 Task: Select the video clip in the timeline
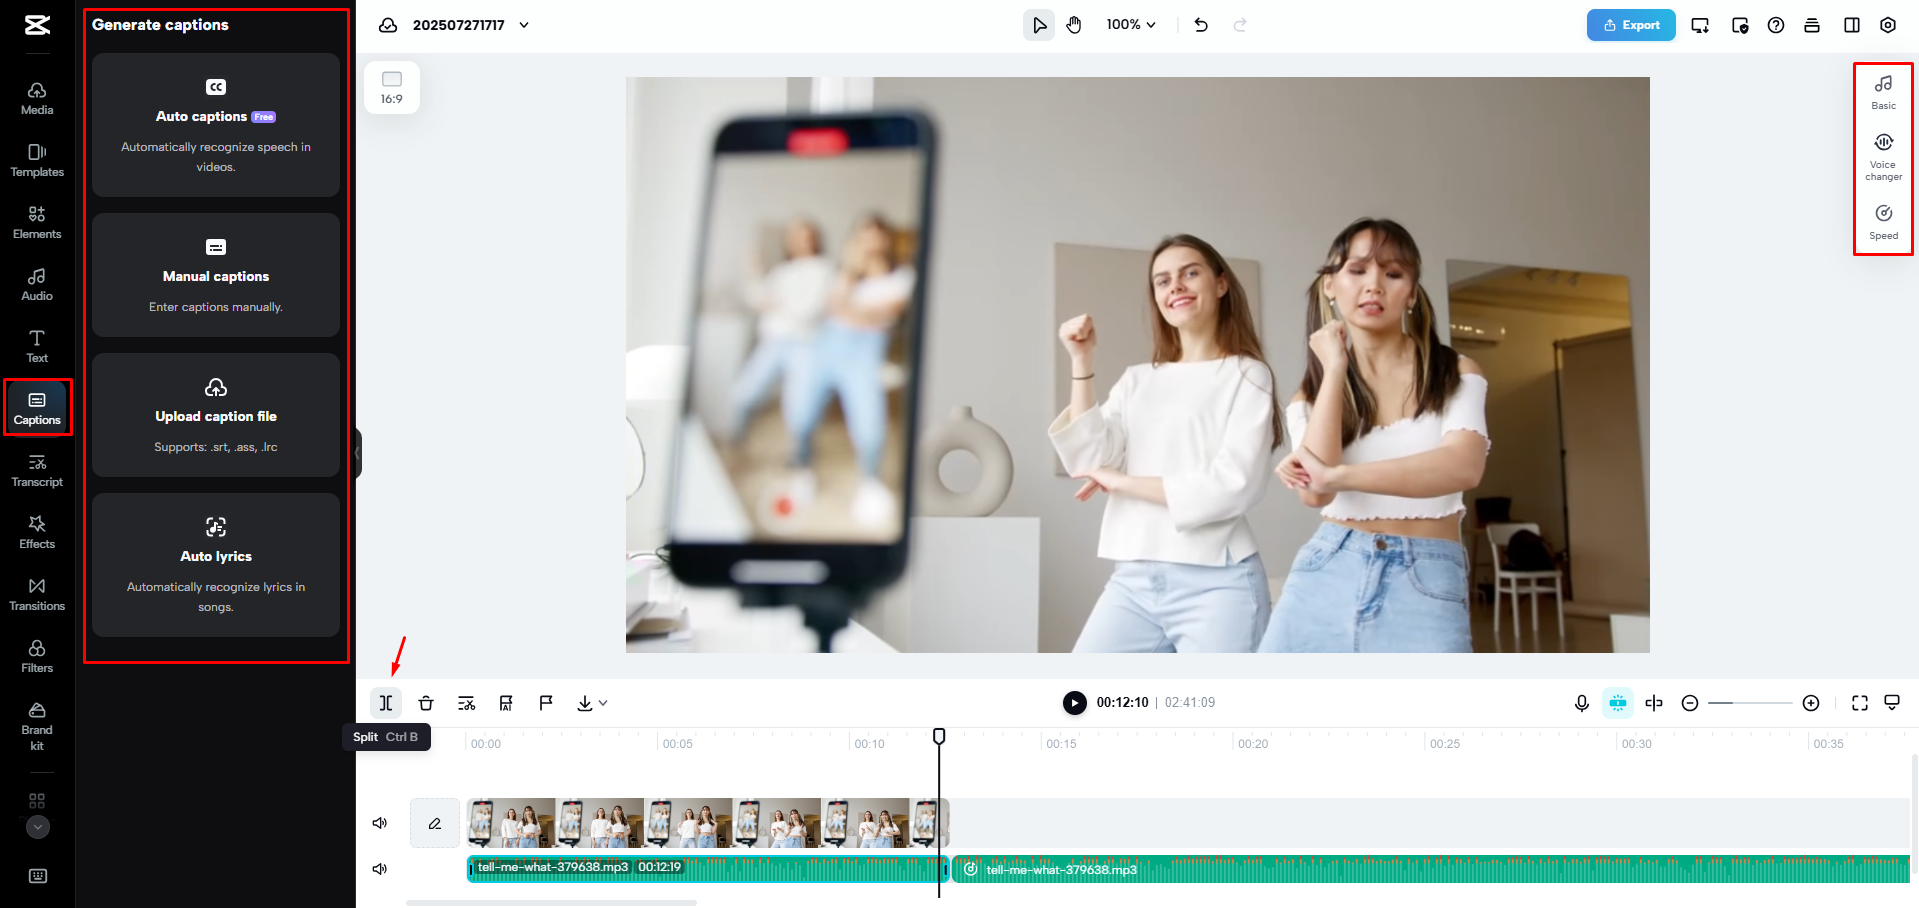708,823
